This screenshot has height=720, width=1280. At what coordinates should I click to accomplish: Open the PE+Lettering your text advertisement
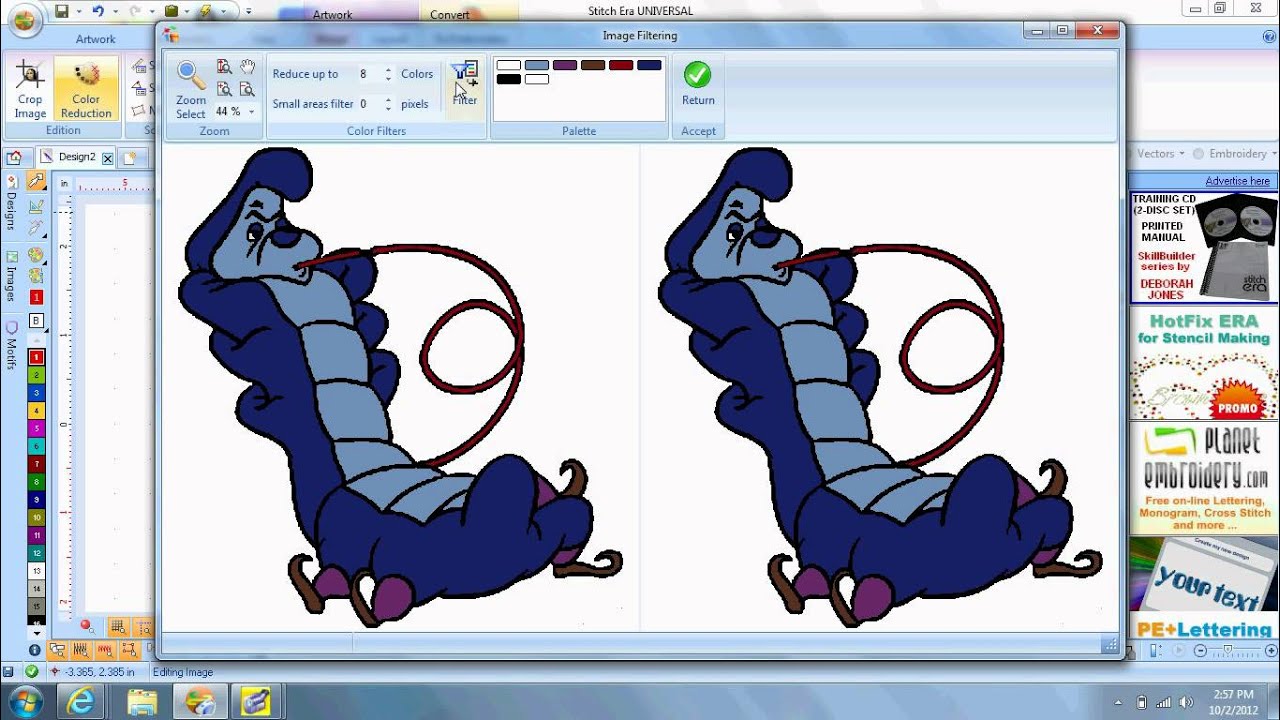[1204, 588]
